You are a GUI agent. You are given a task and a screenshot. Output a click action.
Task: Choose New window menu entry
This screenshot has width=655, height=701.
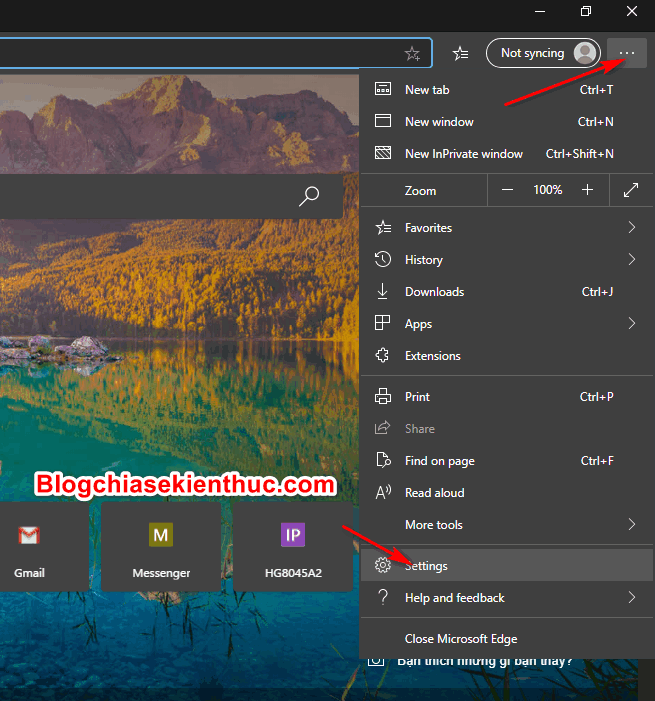[506, 122]
